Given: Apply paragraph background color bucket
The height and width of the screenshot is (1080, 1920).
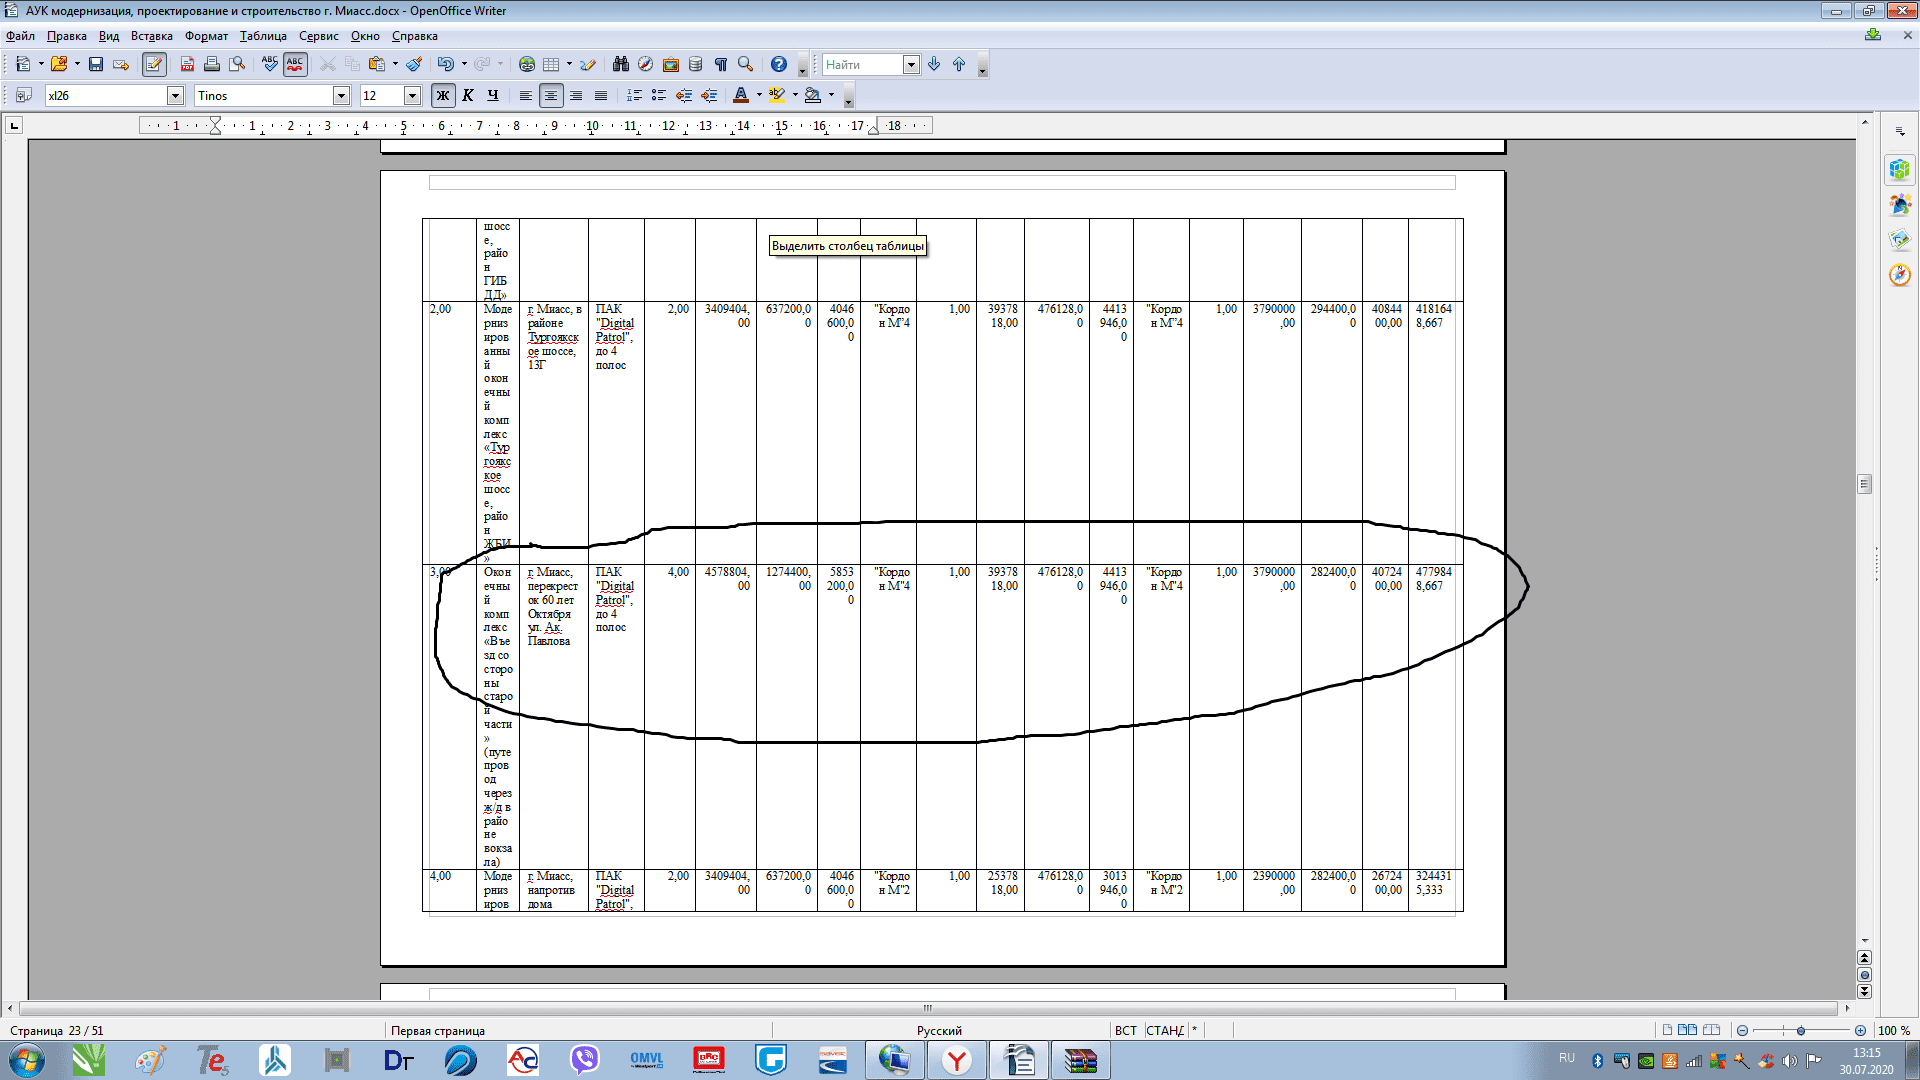Looking at the screenshot, I should 813,95.
